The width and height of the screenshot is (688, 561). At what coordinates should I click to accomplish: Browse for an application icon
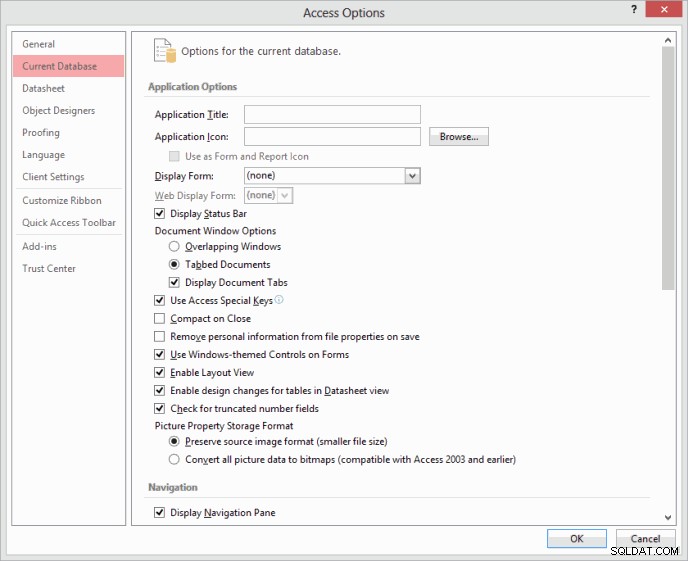pos(459,136)
